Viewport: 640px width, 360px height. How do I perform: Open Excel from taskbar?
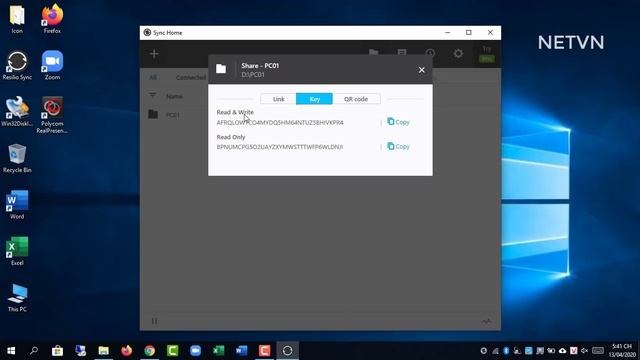(219, 351)
